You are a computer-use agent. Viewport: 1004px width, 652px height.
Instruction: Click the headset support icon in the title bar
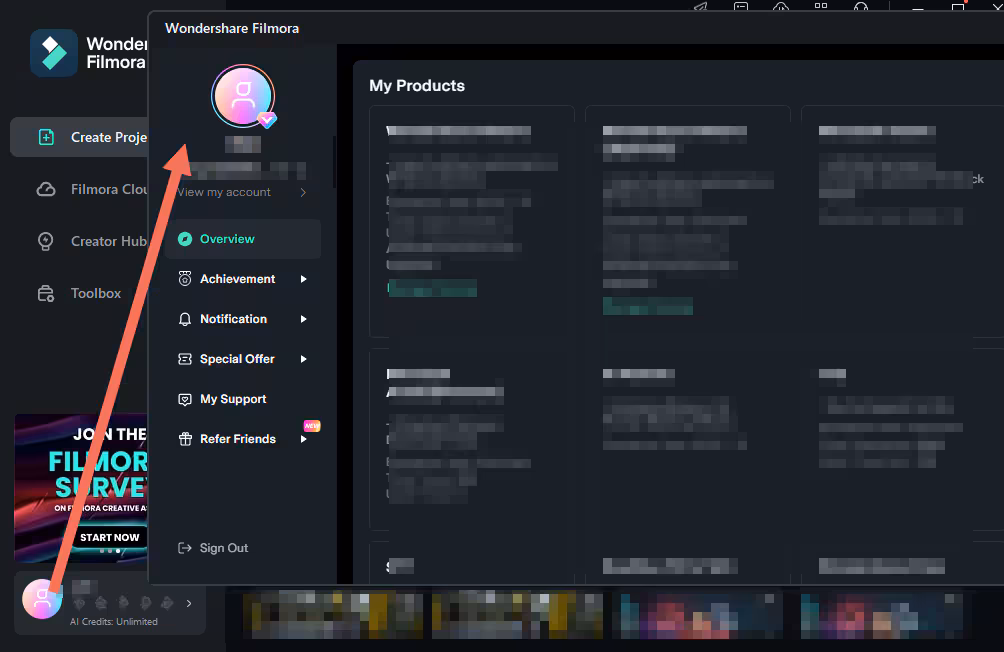[x=861, y=6]
